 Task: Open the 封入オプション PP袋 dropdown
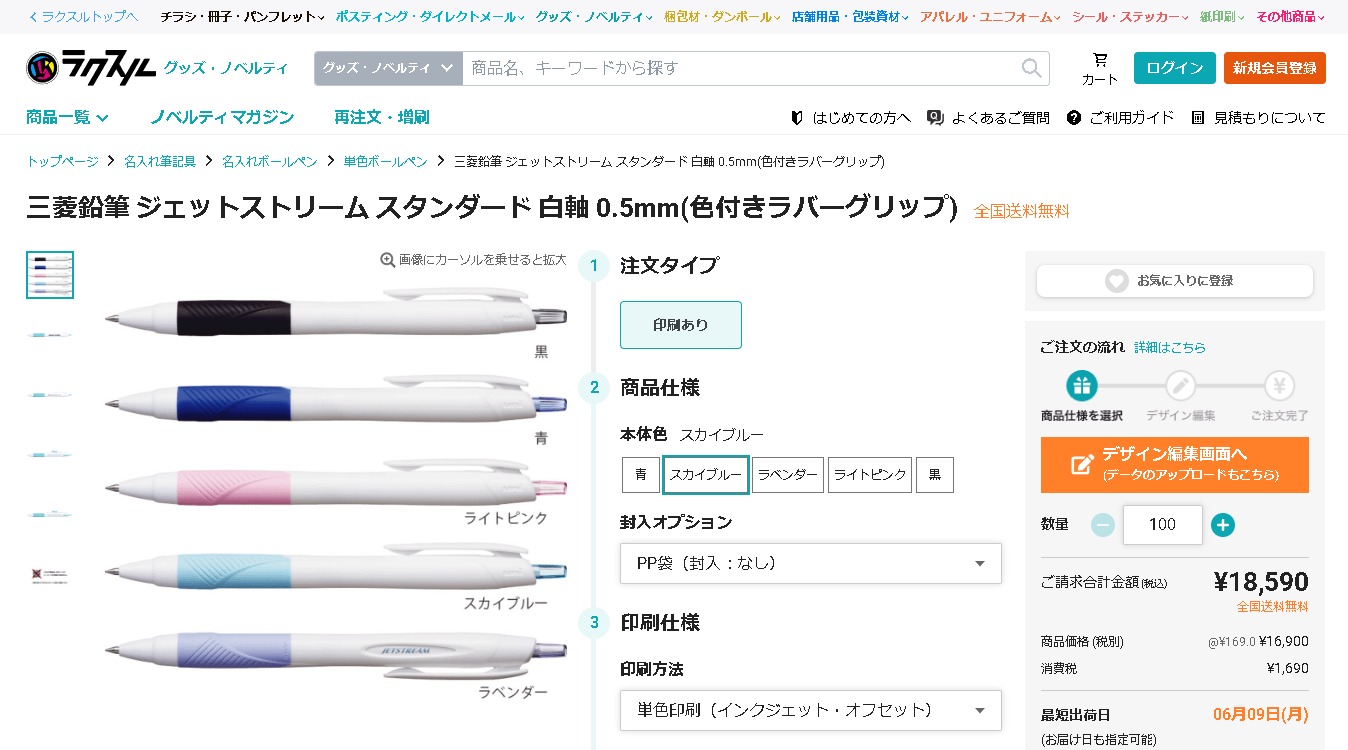(x=811, y=563)
